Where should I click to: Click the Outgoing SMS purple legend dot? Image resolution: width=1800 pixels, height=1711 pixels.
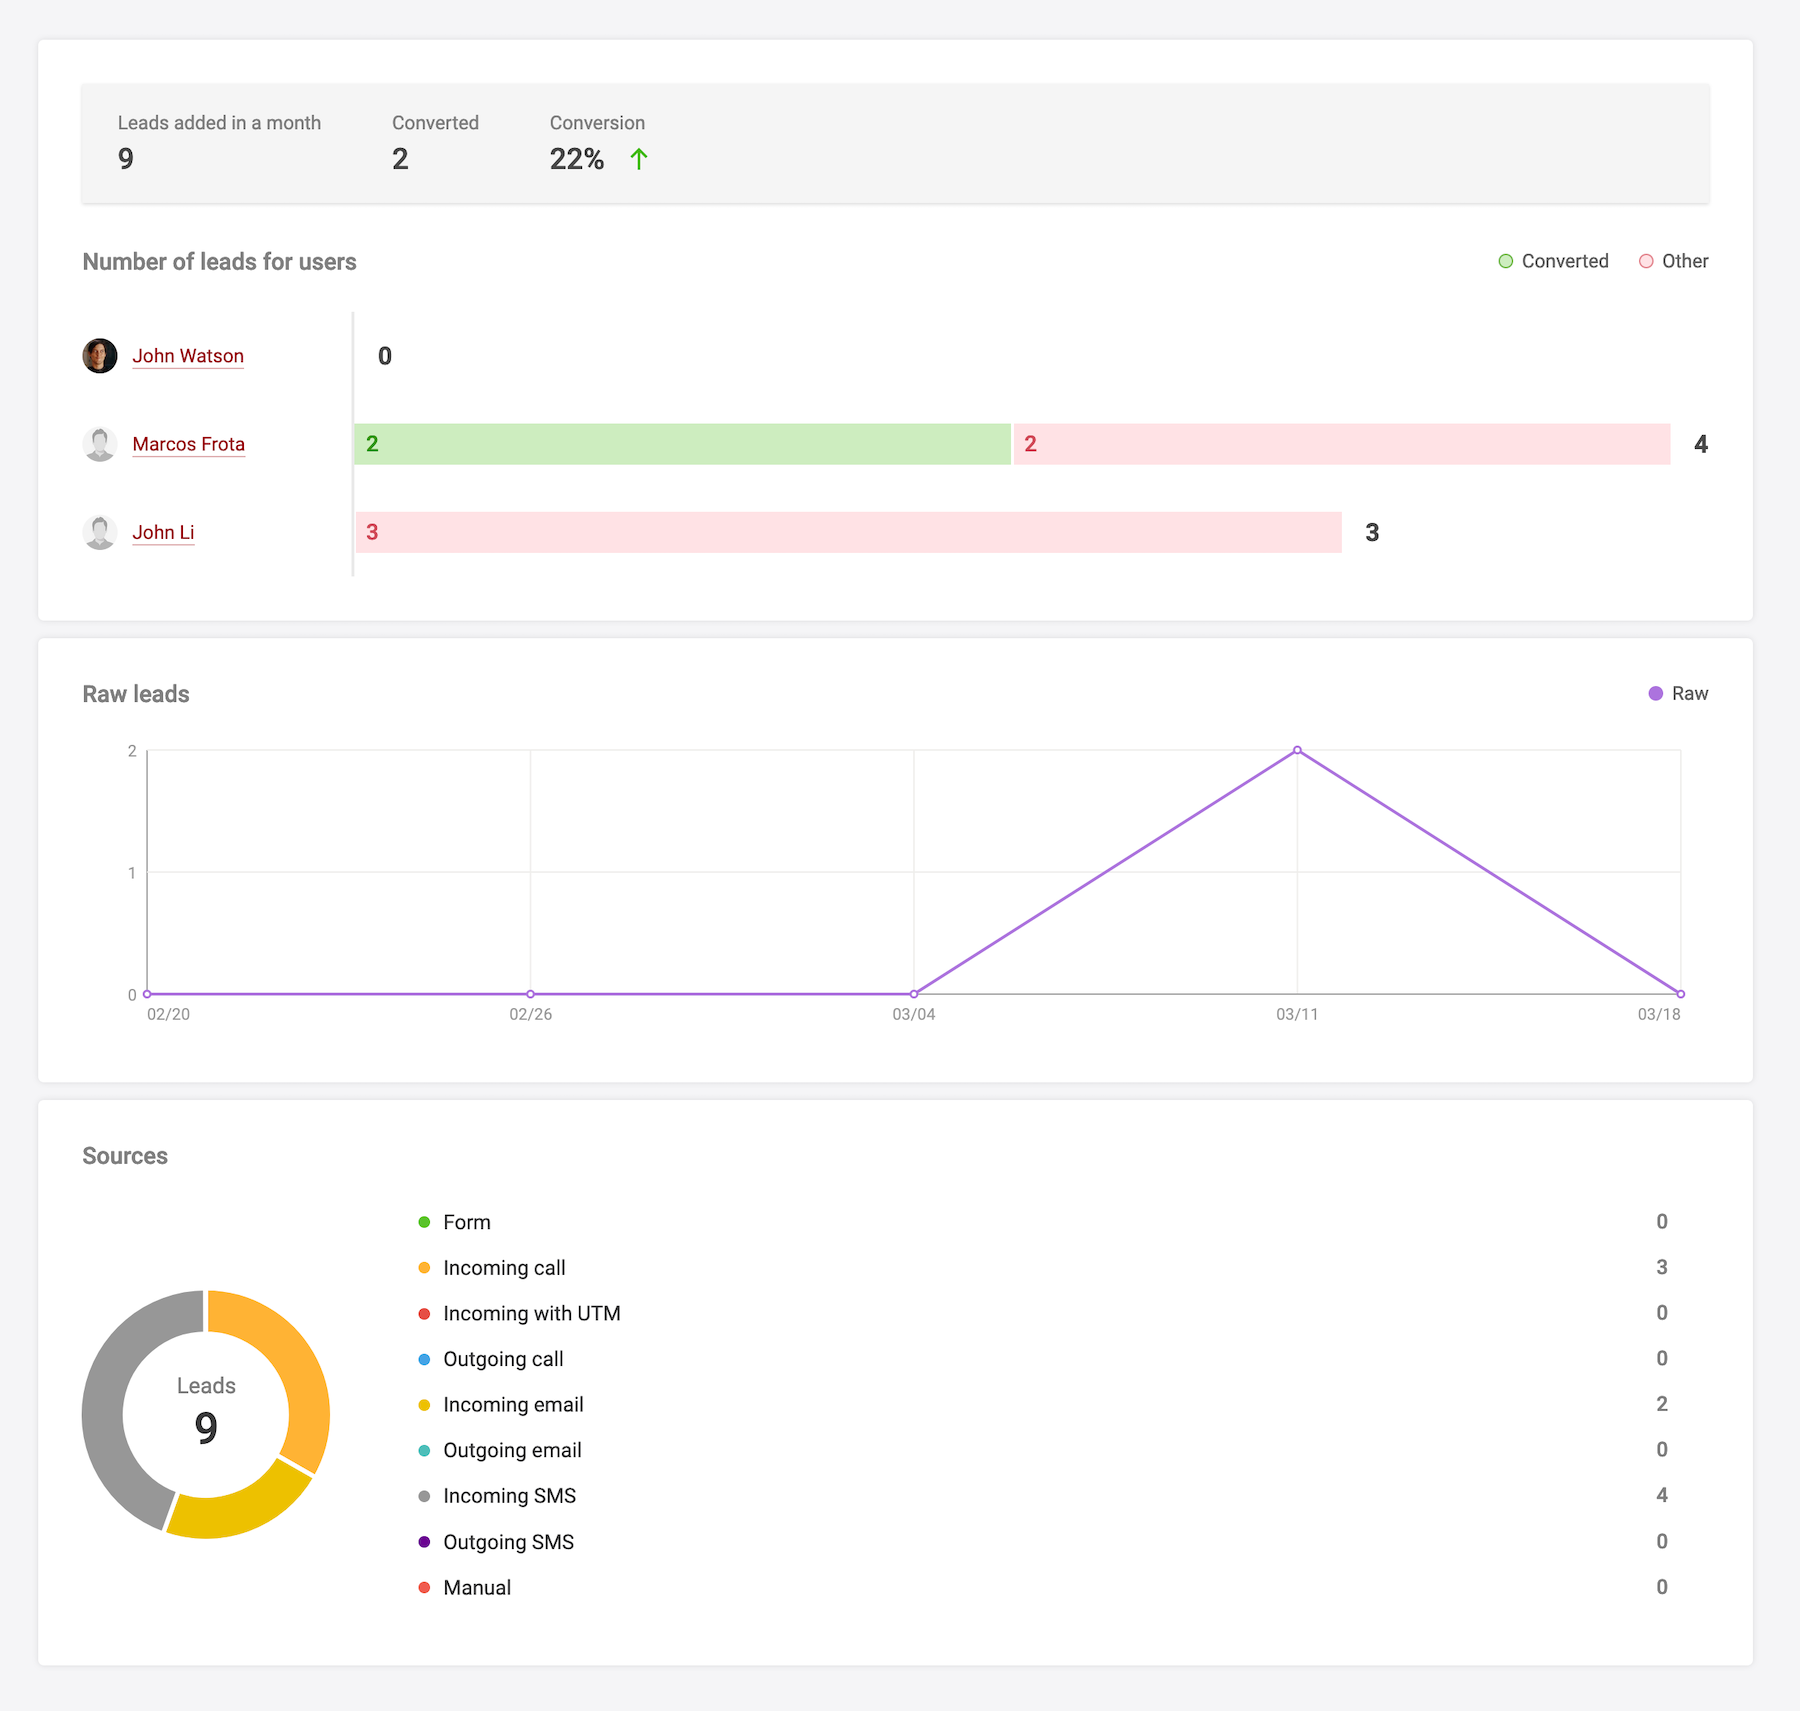pos(424,1542)
